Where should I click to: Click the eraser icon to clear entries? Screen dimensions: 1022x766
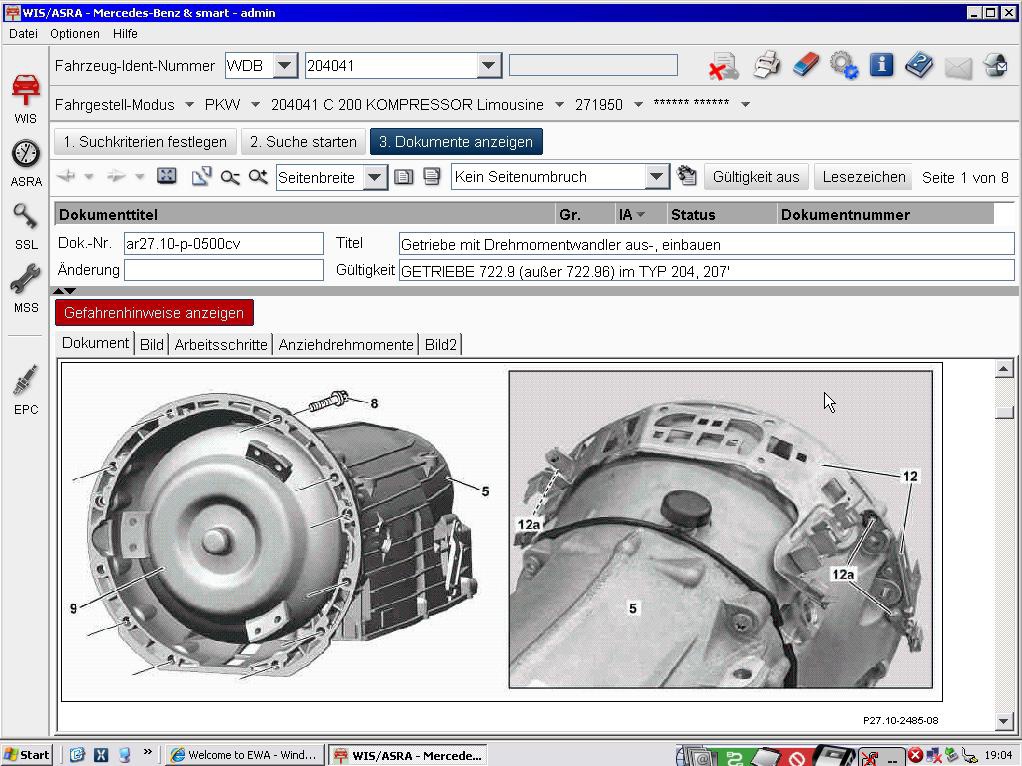click(x=806, y=65)
